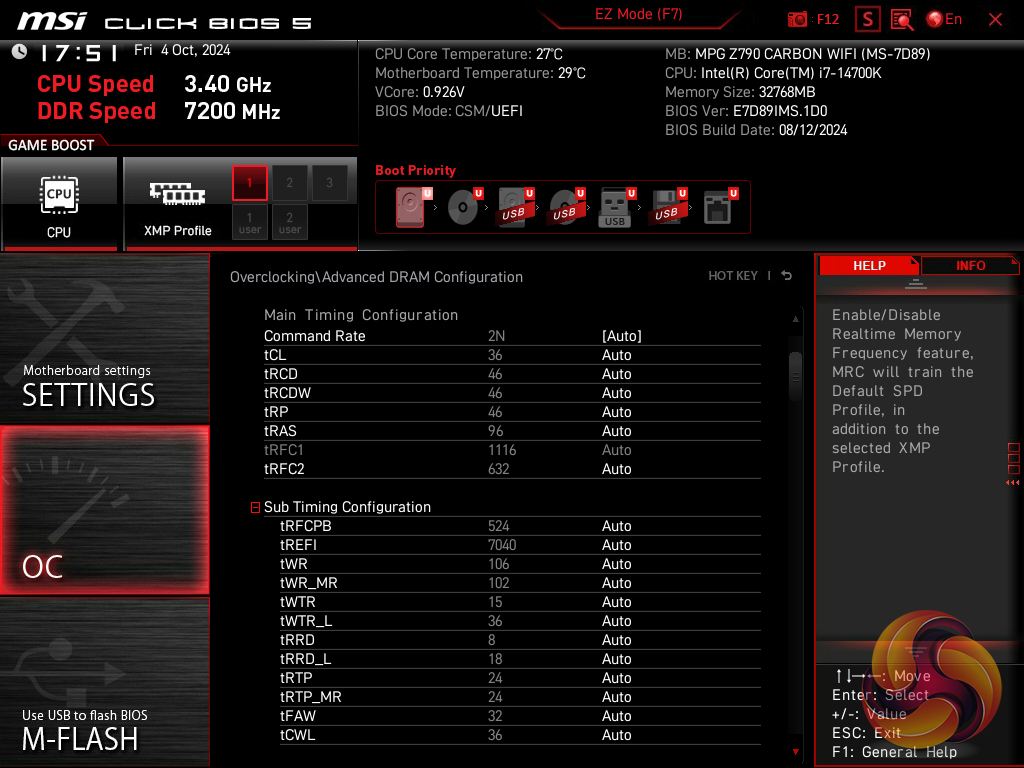Edit the tRFCPB Auto value
1024x768 pixels.
click(616, 526)
